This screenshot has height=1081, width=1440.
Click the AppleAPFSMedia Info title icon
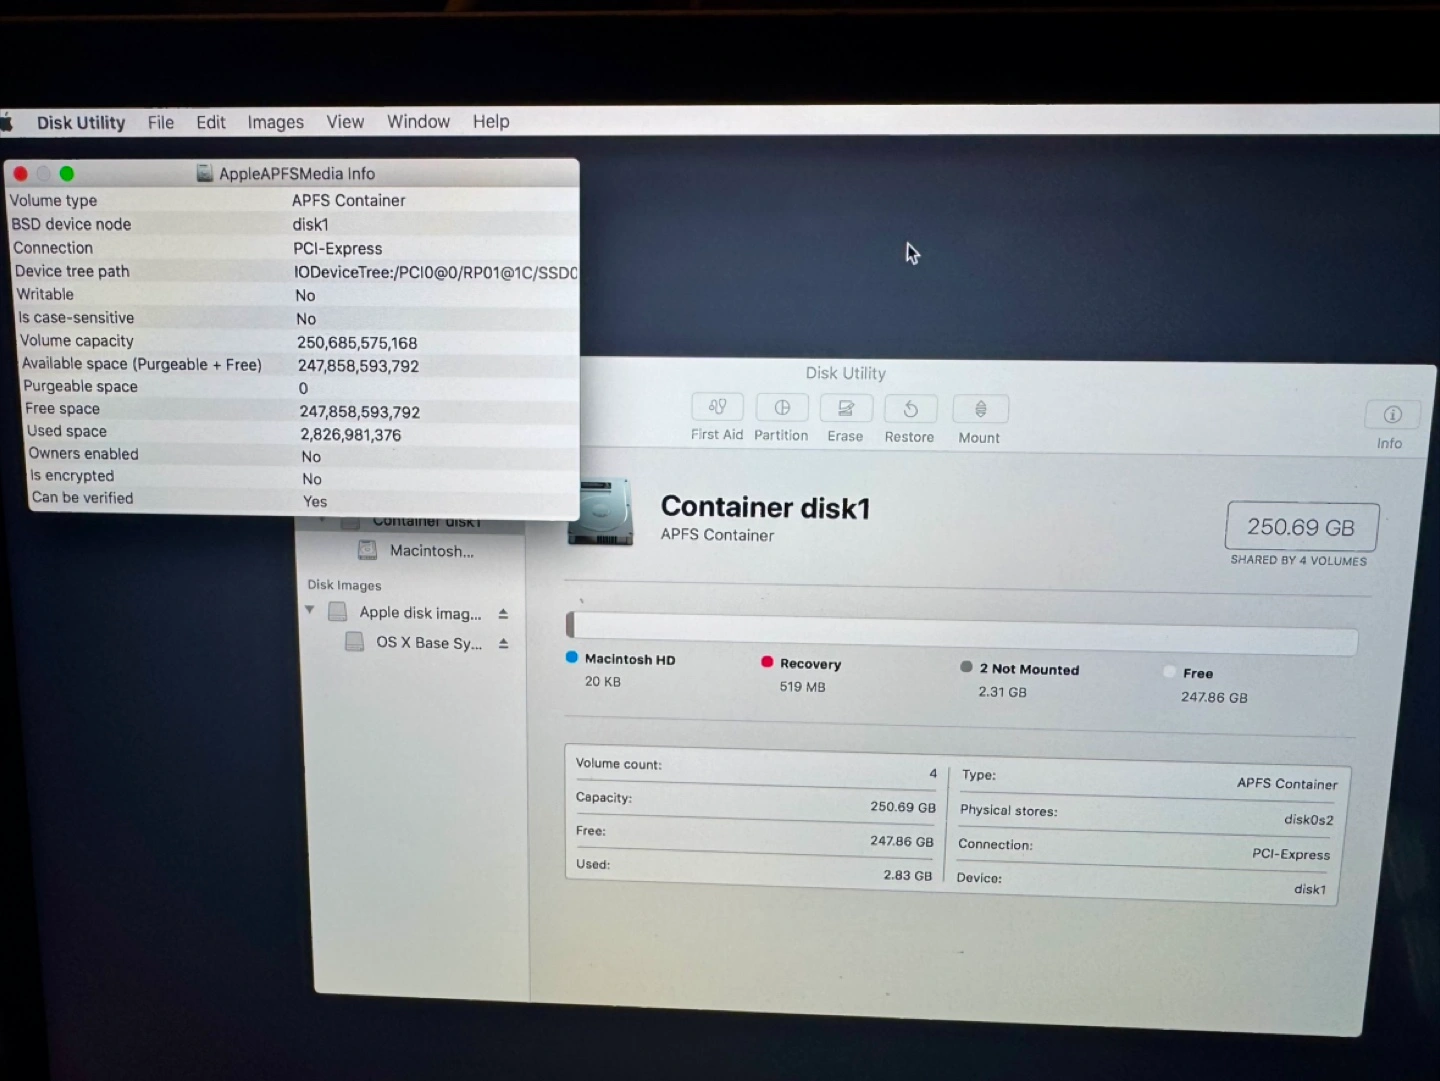(205, 173)
